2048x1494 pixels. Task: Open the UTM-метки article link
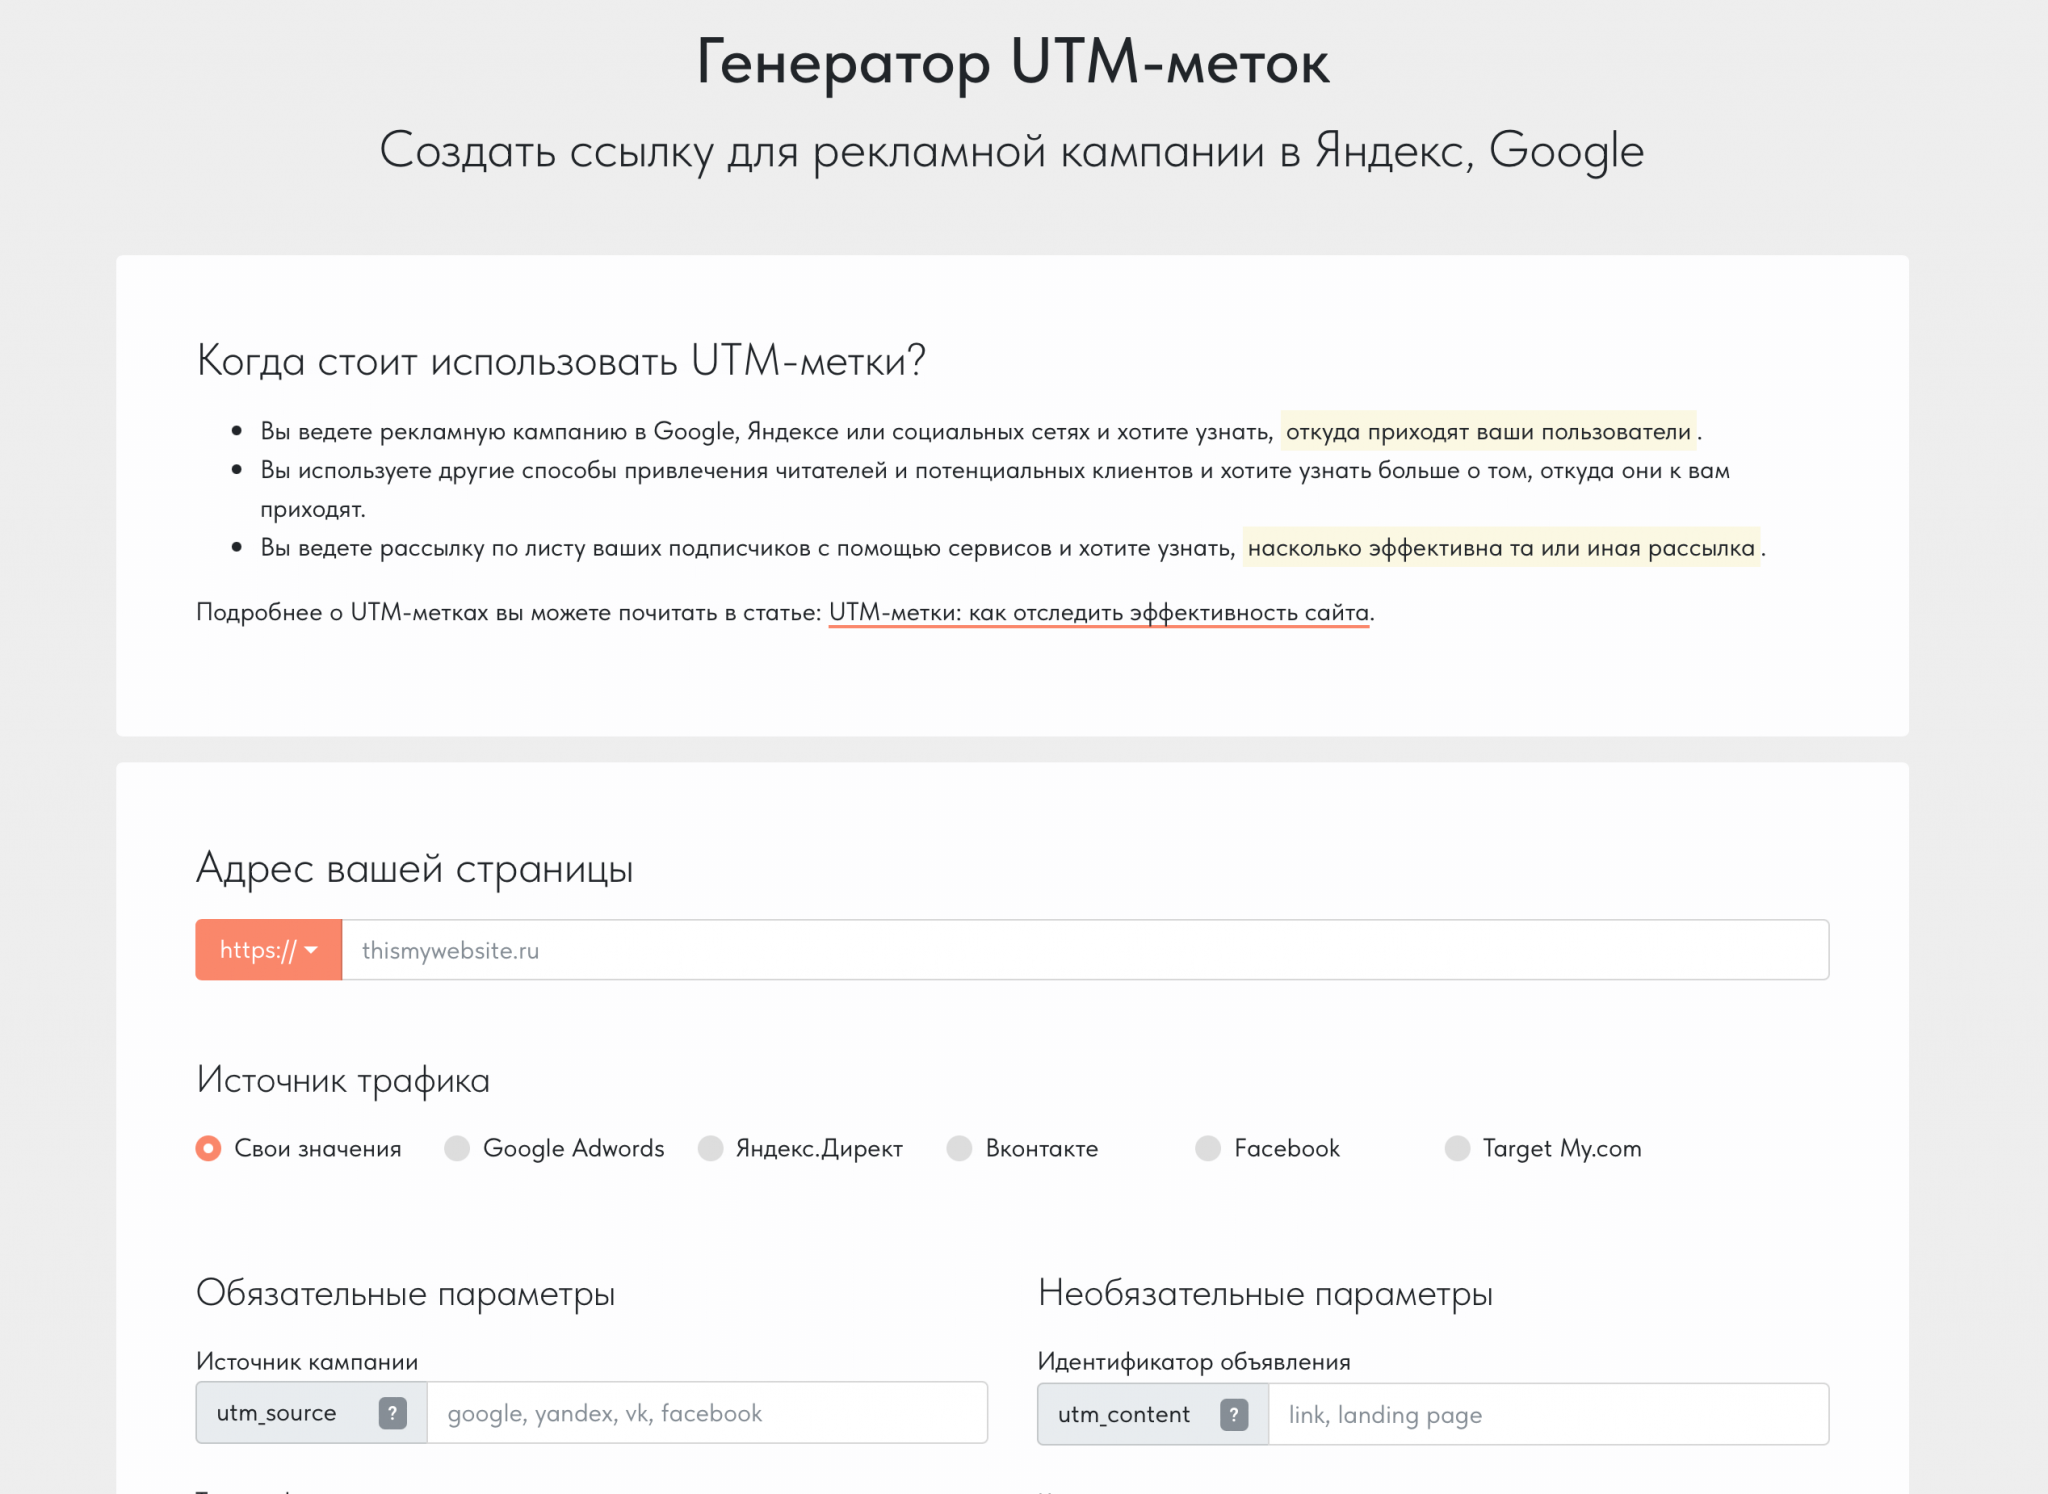[x=1099, y=612]
